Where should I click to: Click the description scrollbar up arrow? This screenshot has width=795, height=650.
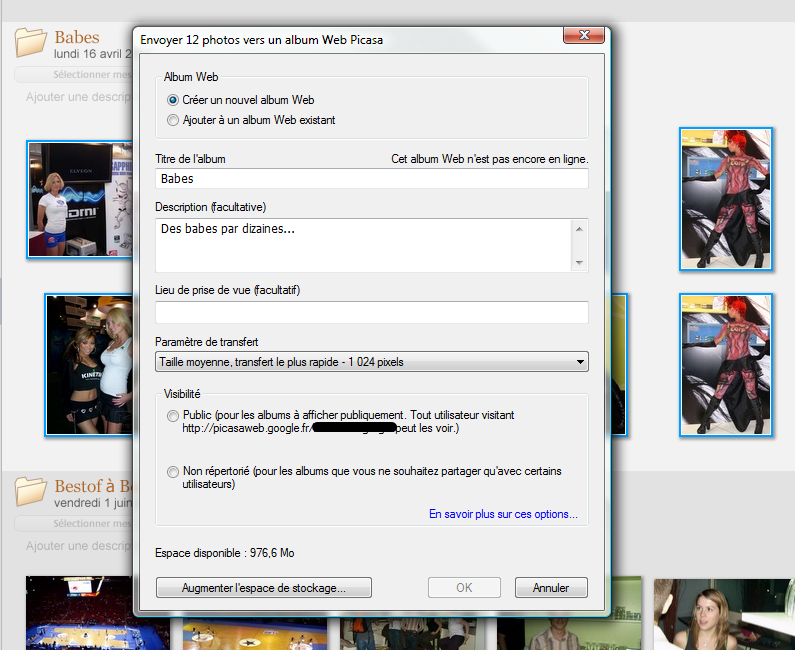[579, 229]
